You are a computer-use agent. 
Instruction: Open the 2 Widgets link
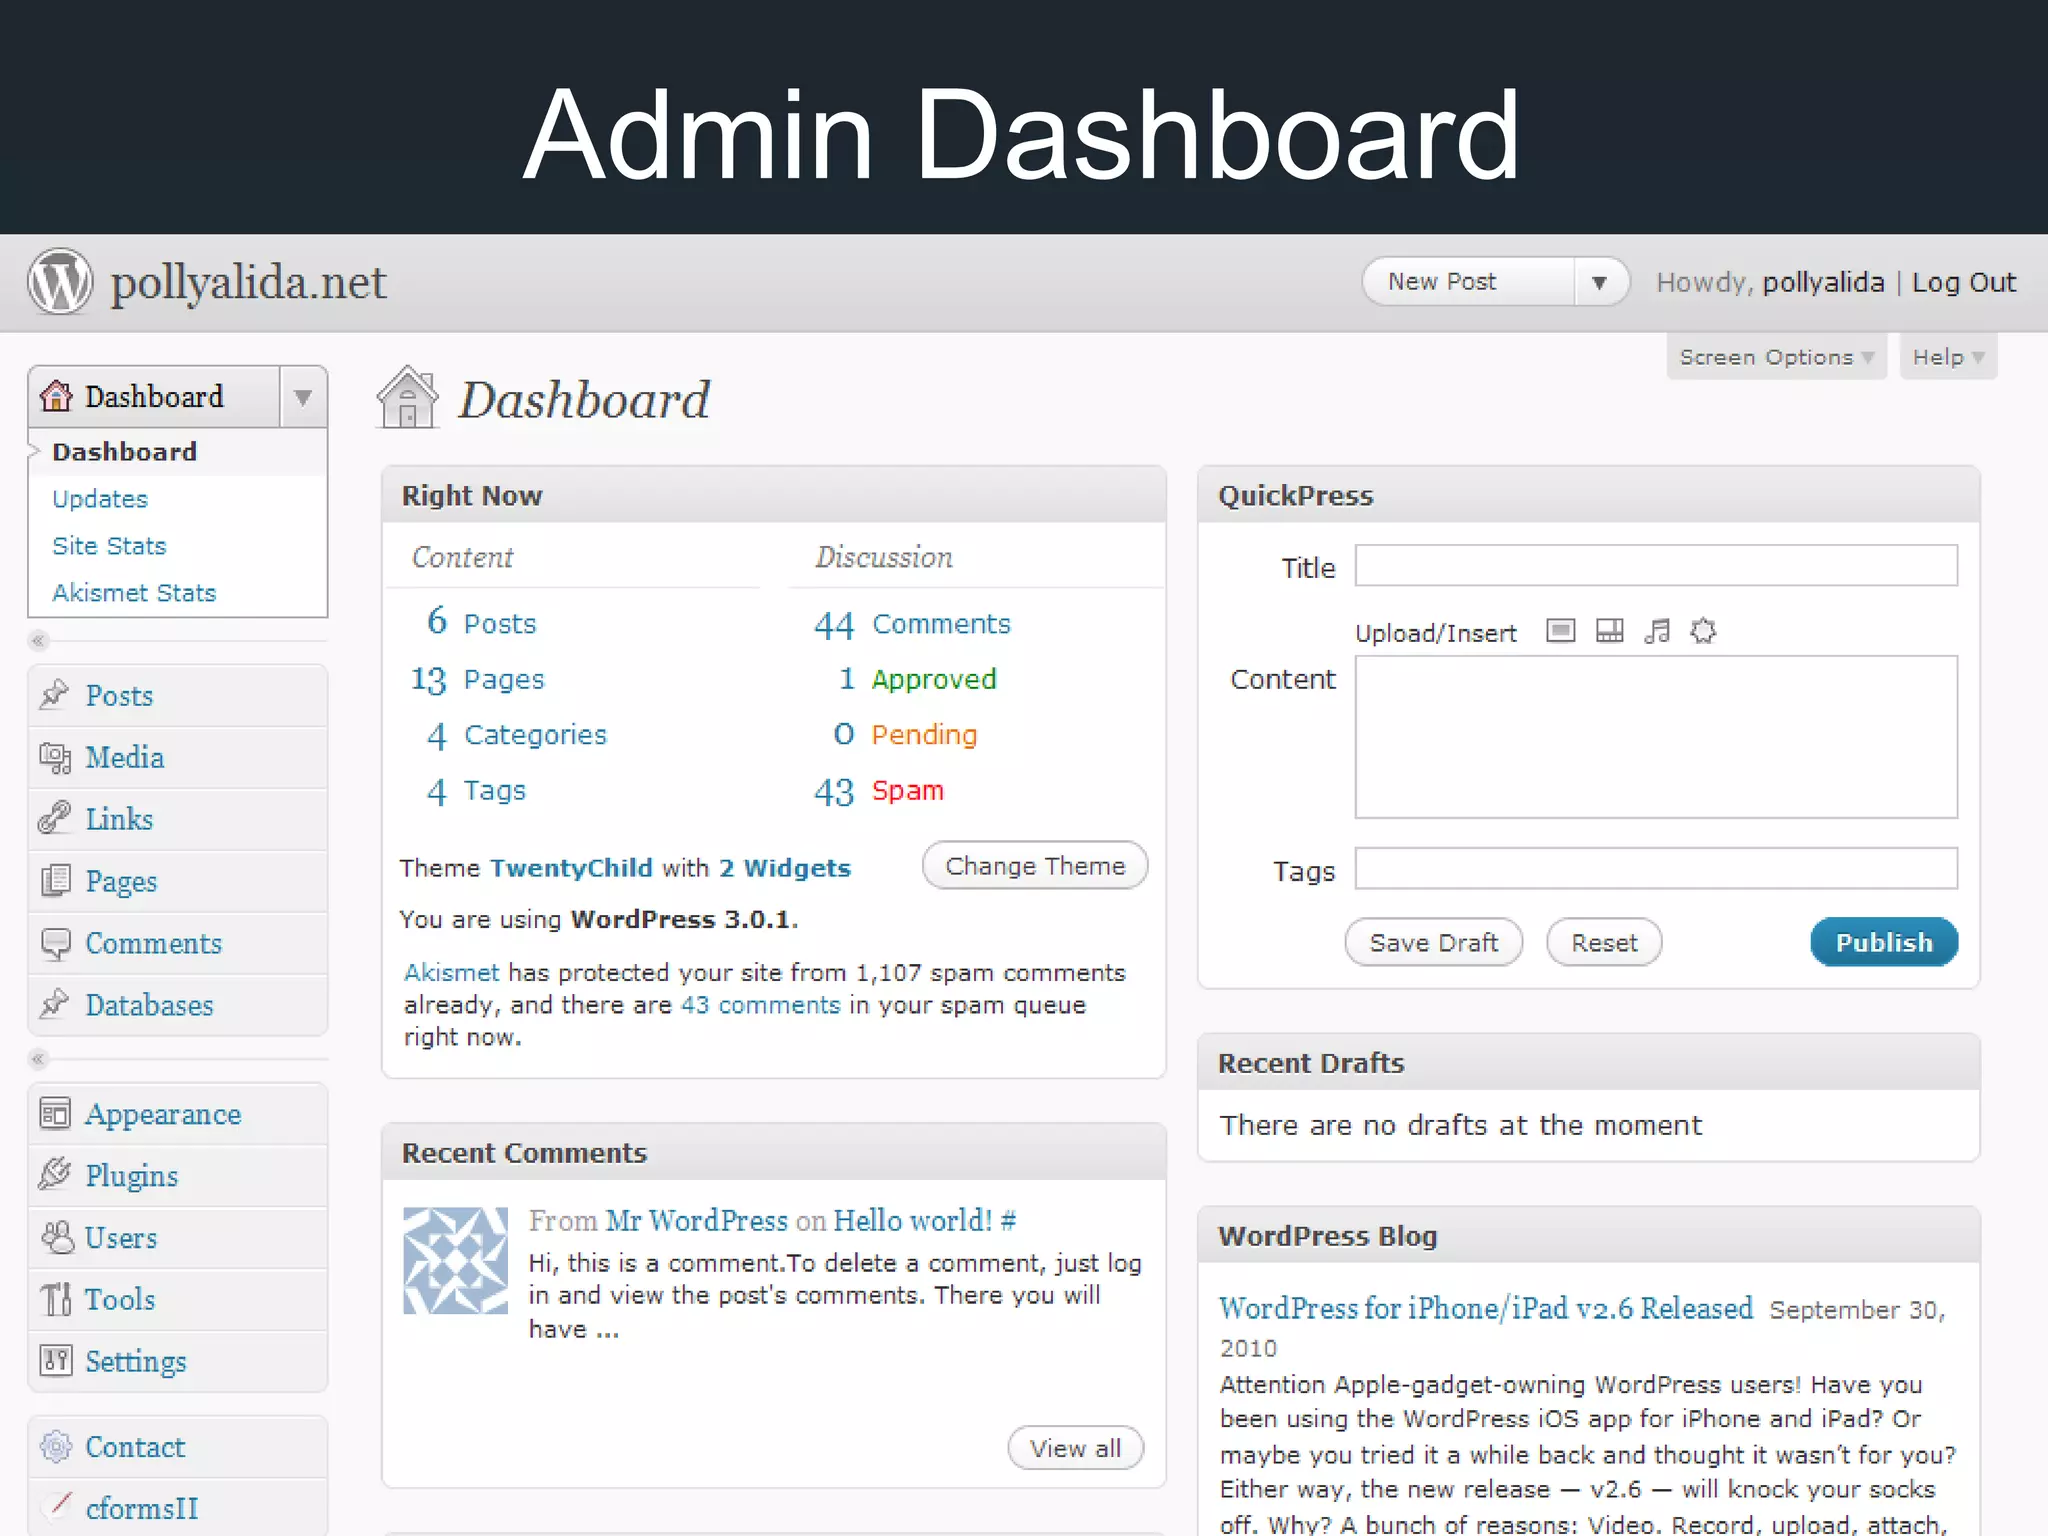pyautogui.click(x=785, y=868)
